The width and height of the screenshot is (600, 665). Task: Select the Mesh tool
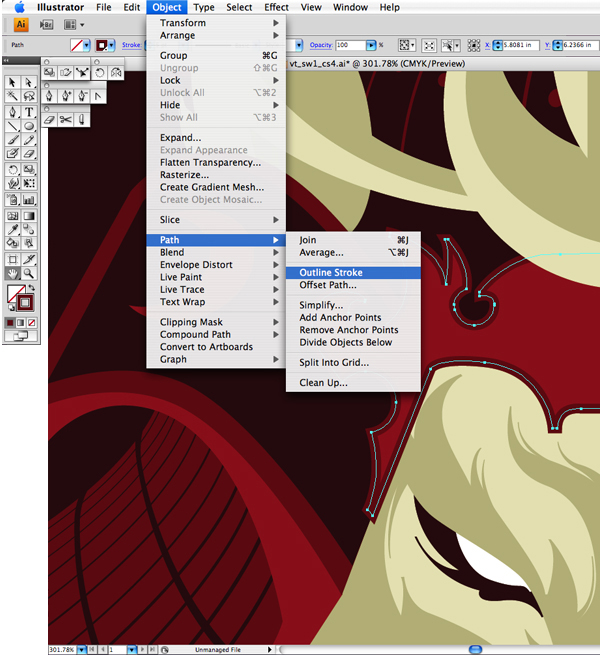(x=12, y=215)
